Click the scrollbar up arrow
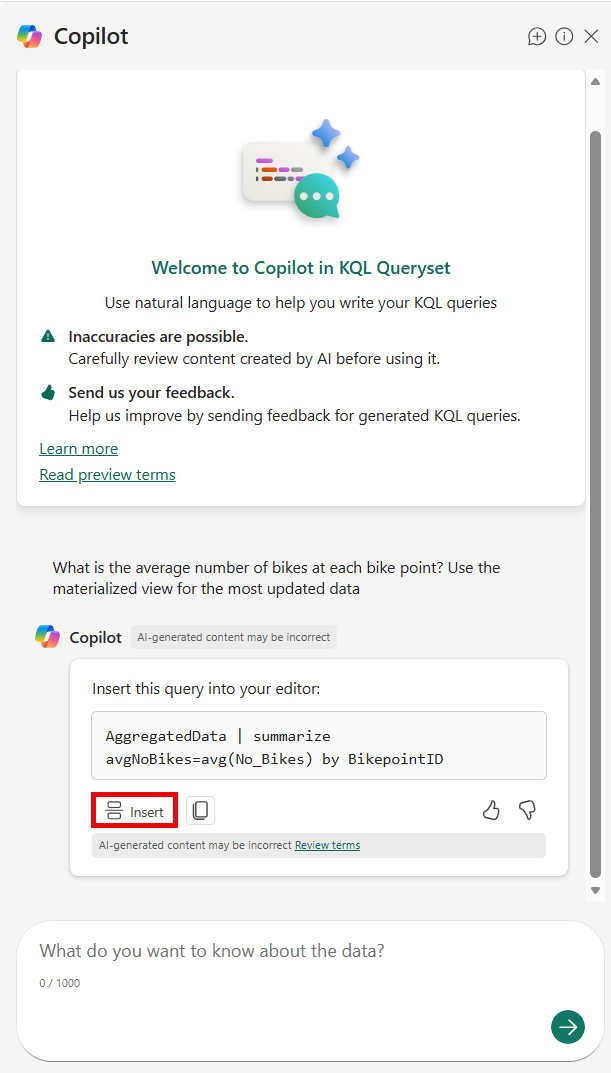This screenshot has height=1073, width=611. (x=595, y=81)
